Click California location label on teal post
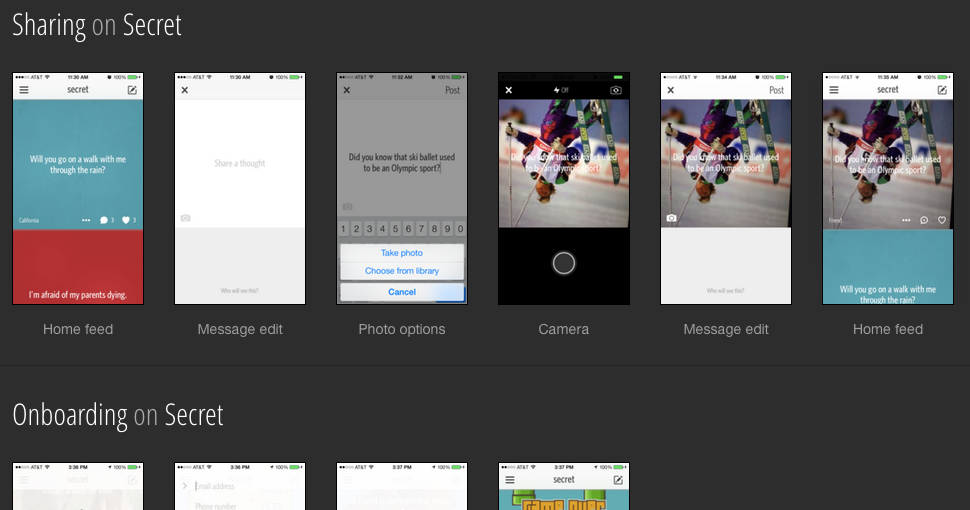This screenshot has height=510, width=970. pyautogui.click(x=28, y=220)
